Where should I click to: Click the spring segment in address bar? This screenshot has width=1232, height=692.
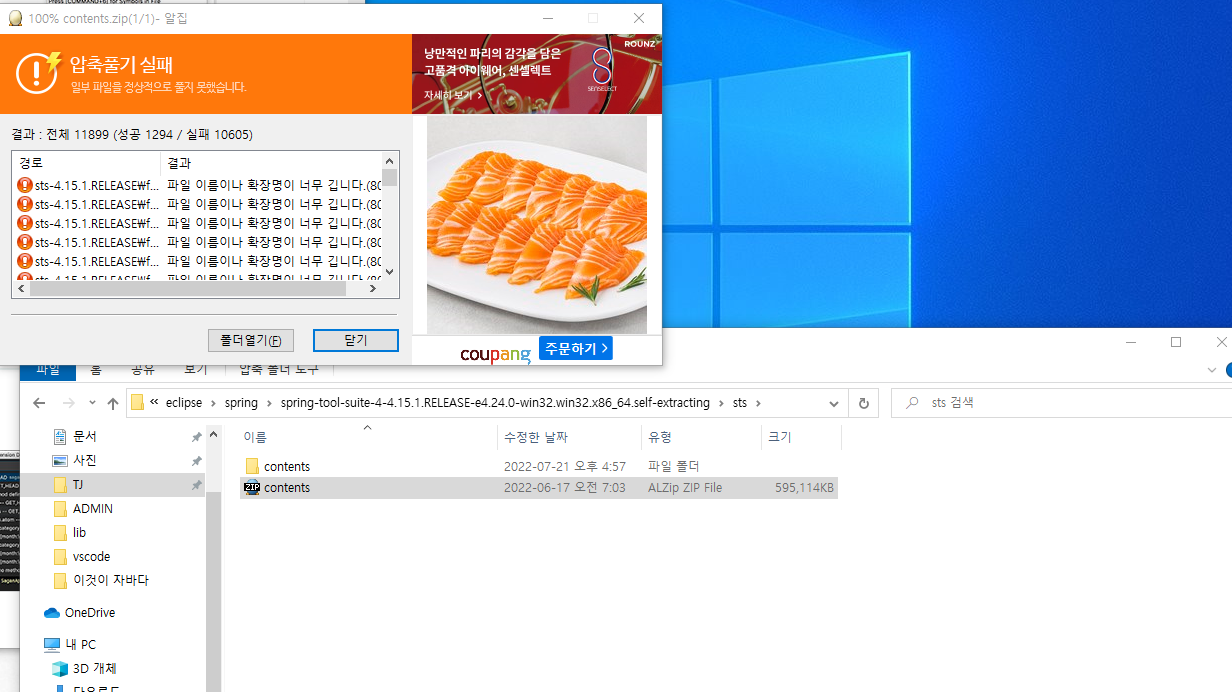point(241,403)
